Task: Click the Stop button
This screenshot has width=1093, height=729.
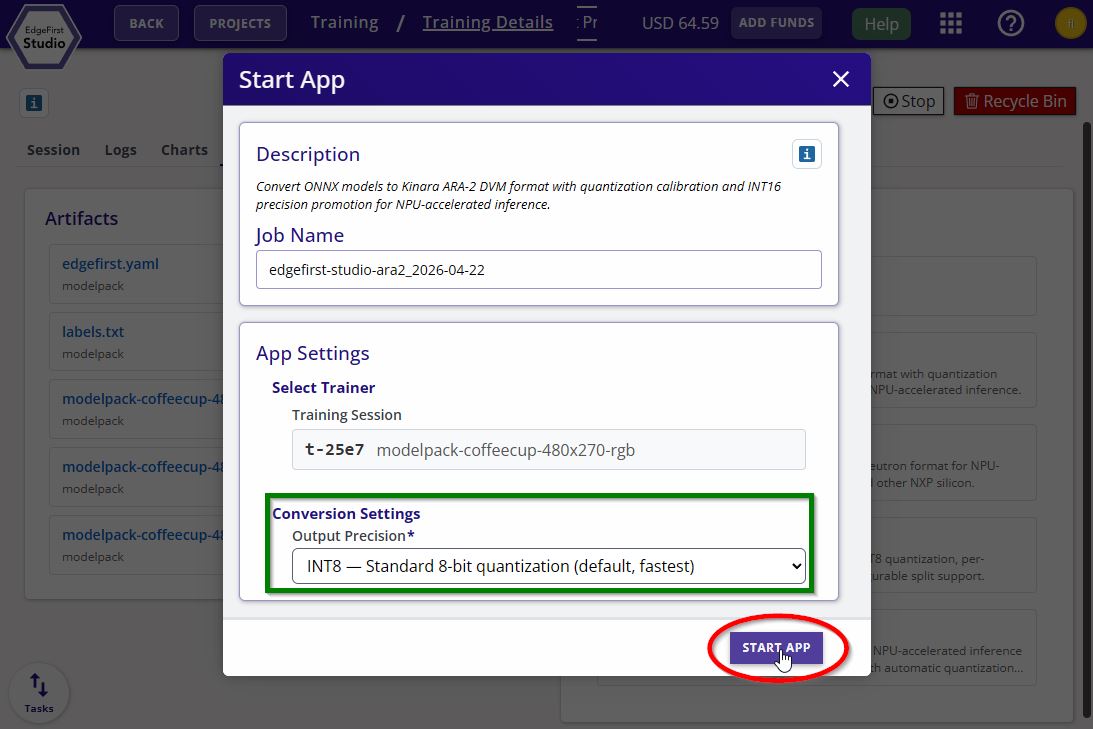Action: pos(908,102)
